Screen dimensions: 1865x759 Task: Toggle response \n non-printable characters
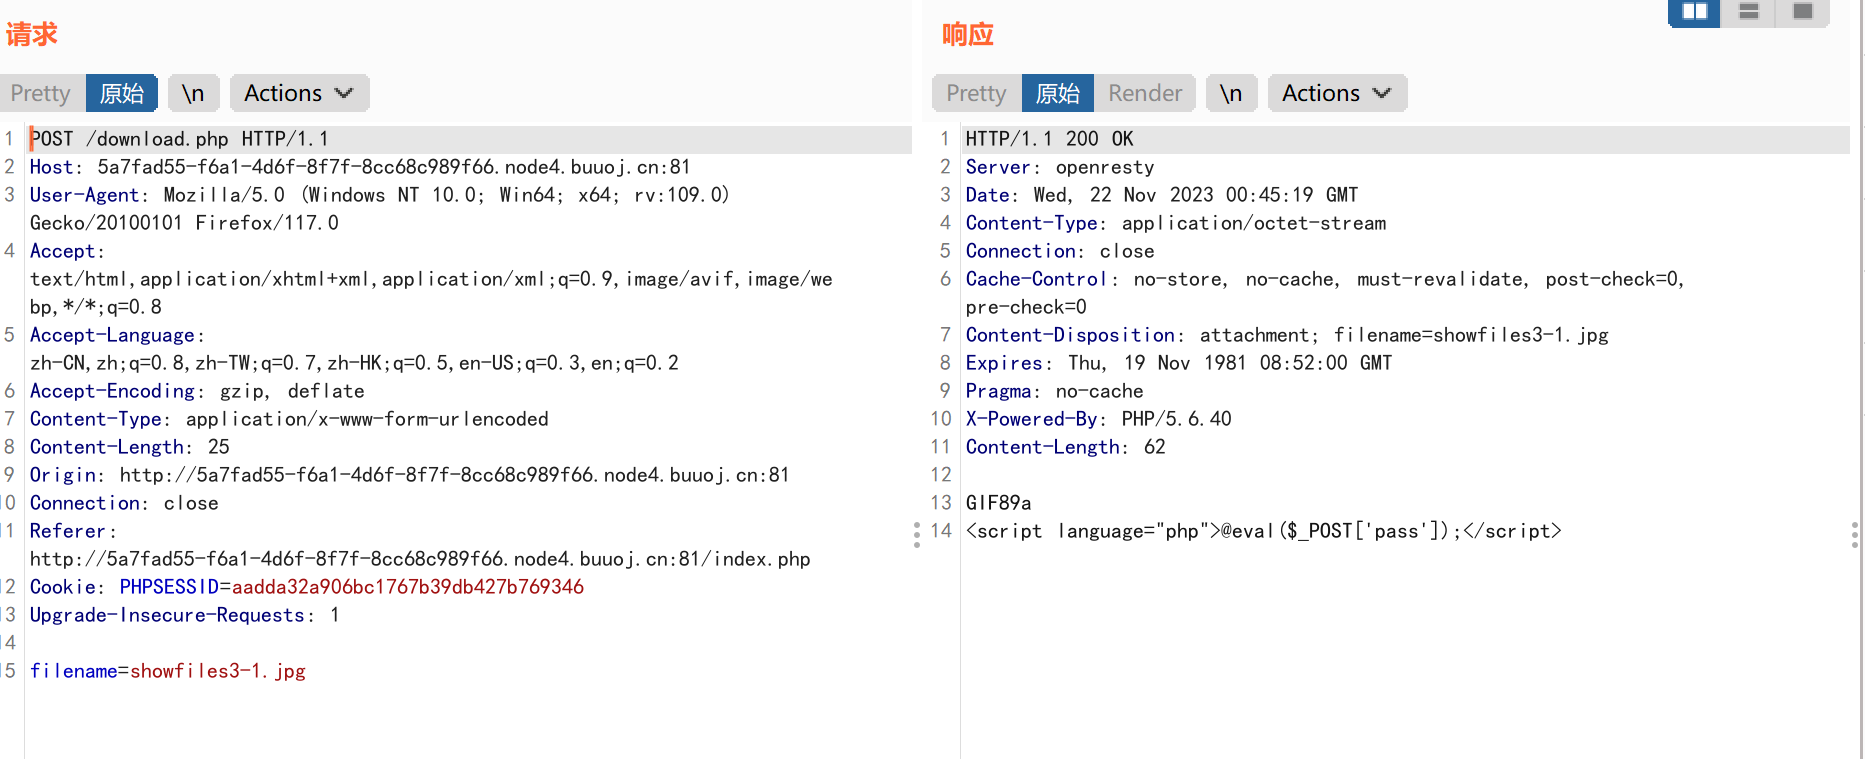click(x=1231, y=93)
